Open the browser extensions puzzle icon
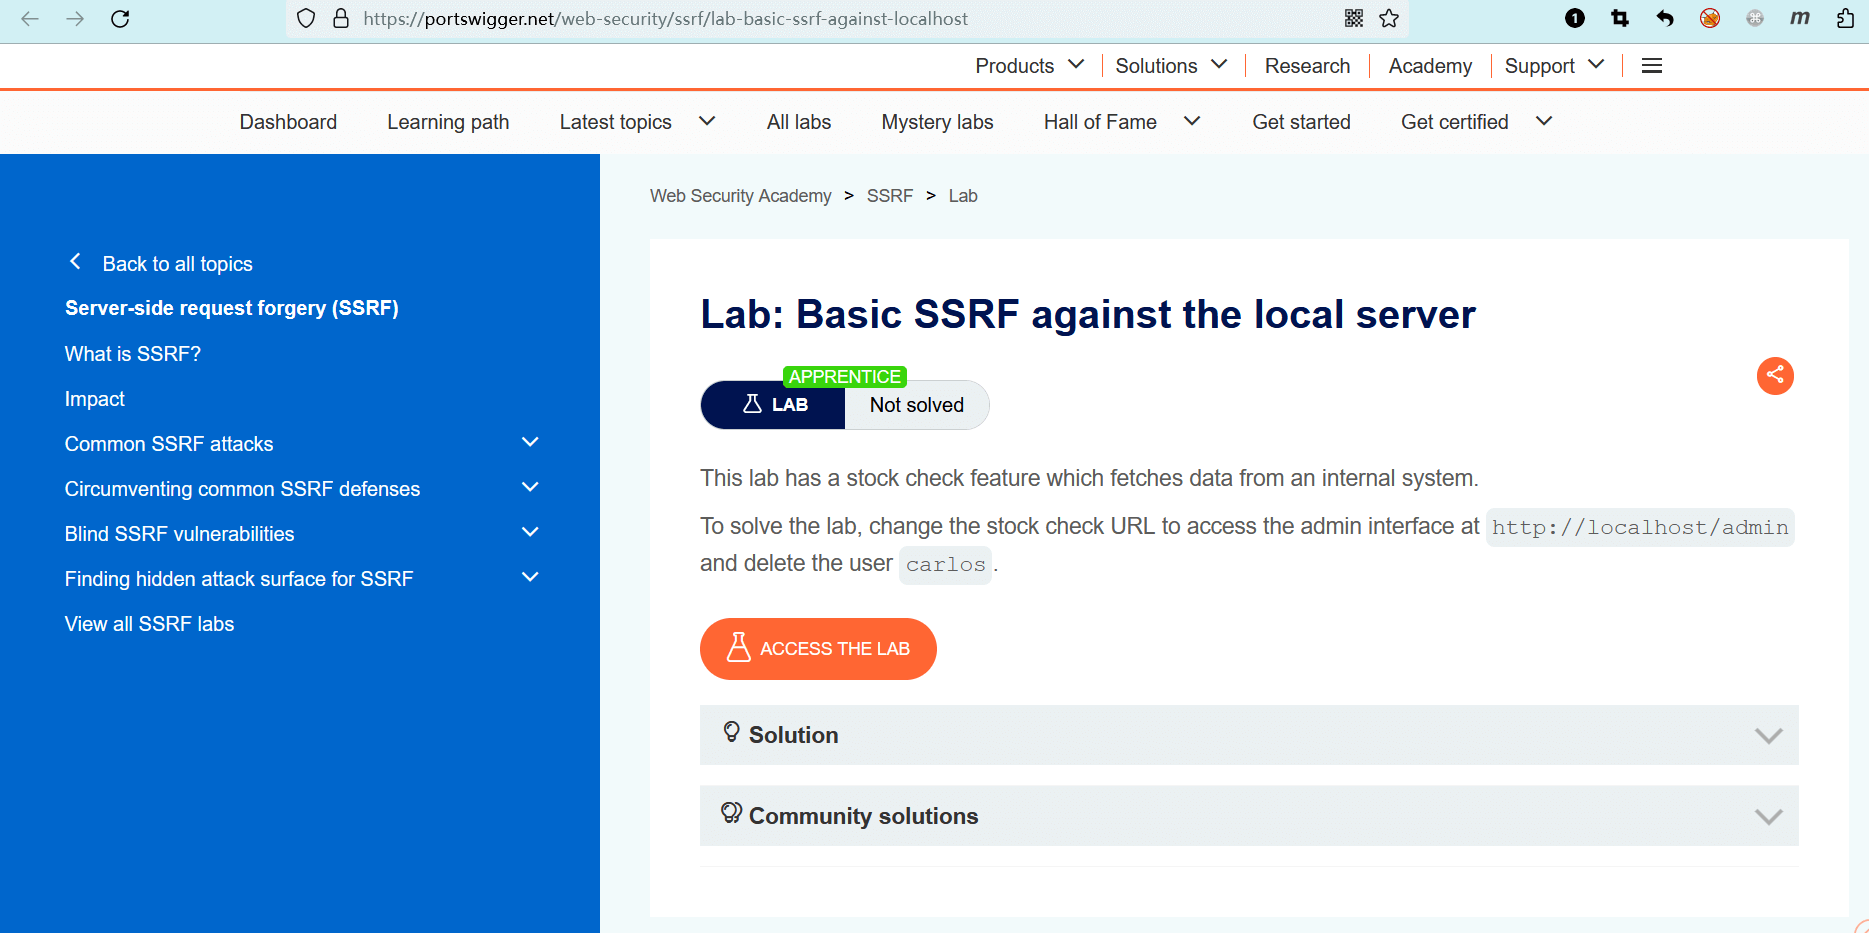This screenshot has width=1869, height=933. pos(1845,19)
